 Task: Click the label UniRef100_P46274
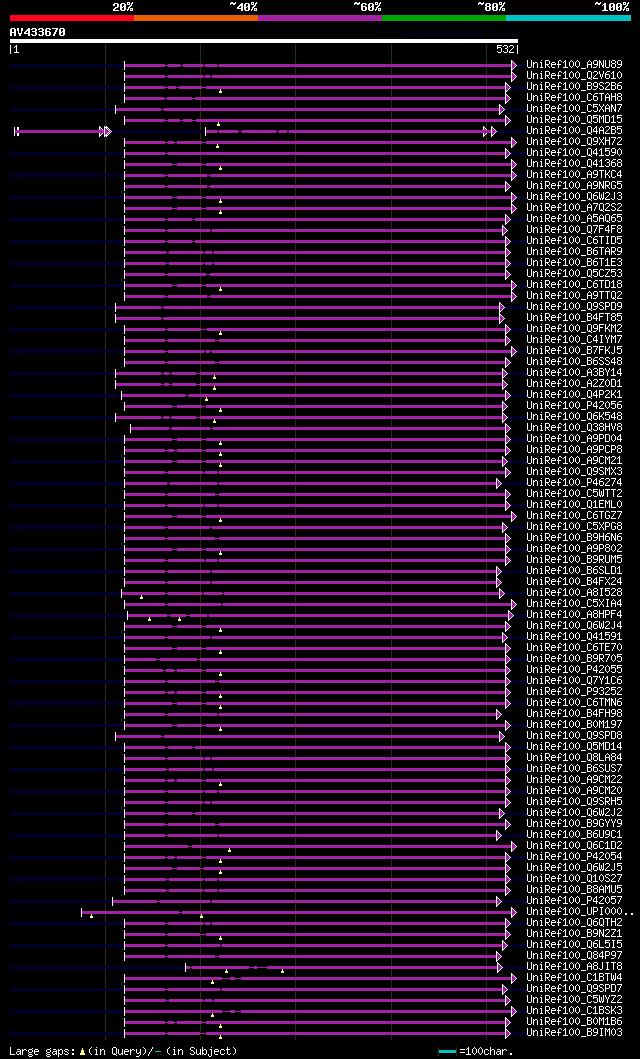coord(575,482)
